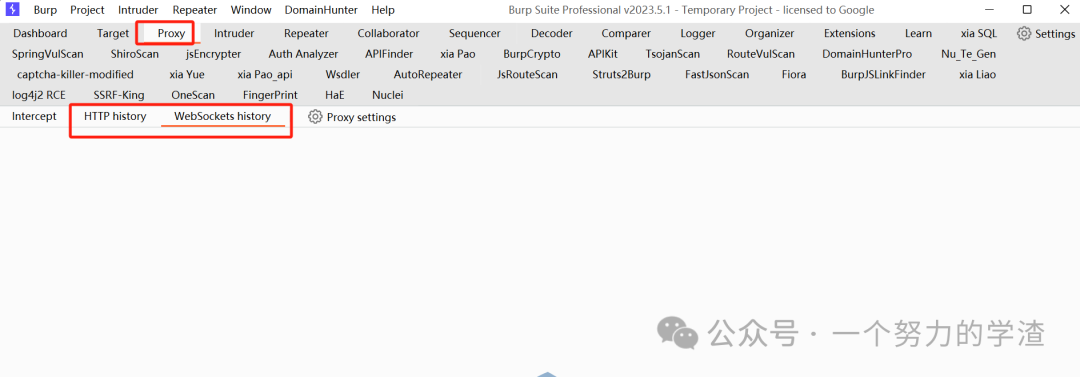Open the Decoder tab
Screen dimensions: 1080x377
pos(552,33)
